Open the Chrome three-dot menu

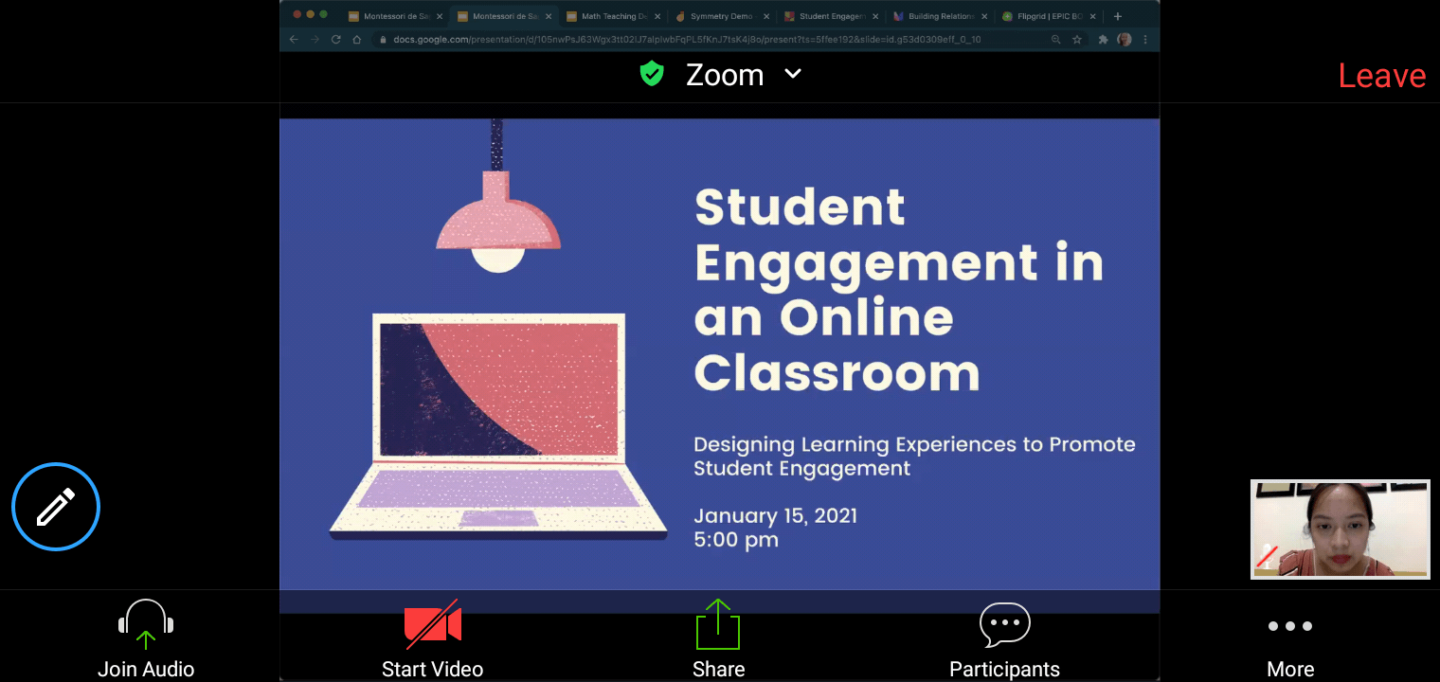click(x=1144, y=38)
